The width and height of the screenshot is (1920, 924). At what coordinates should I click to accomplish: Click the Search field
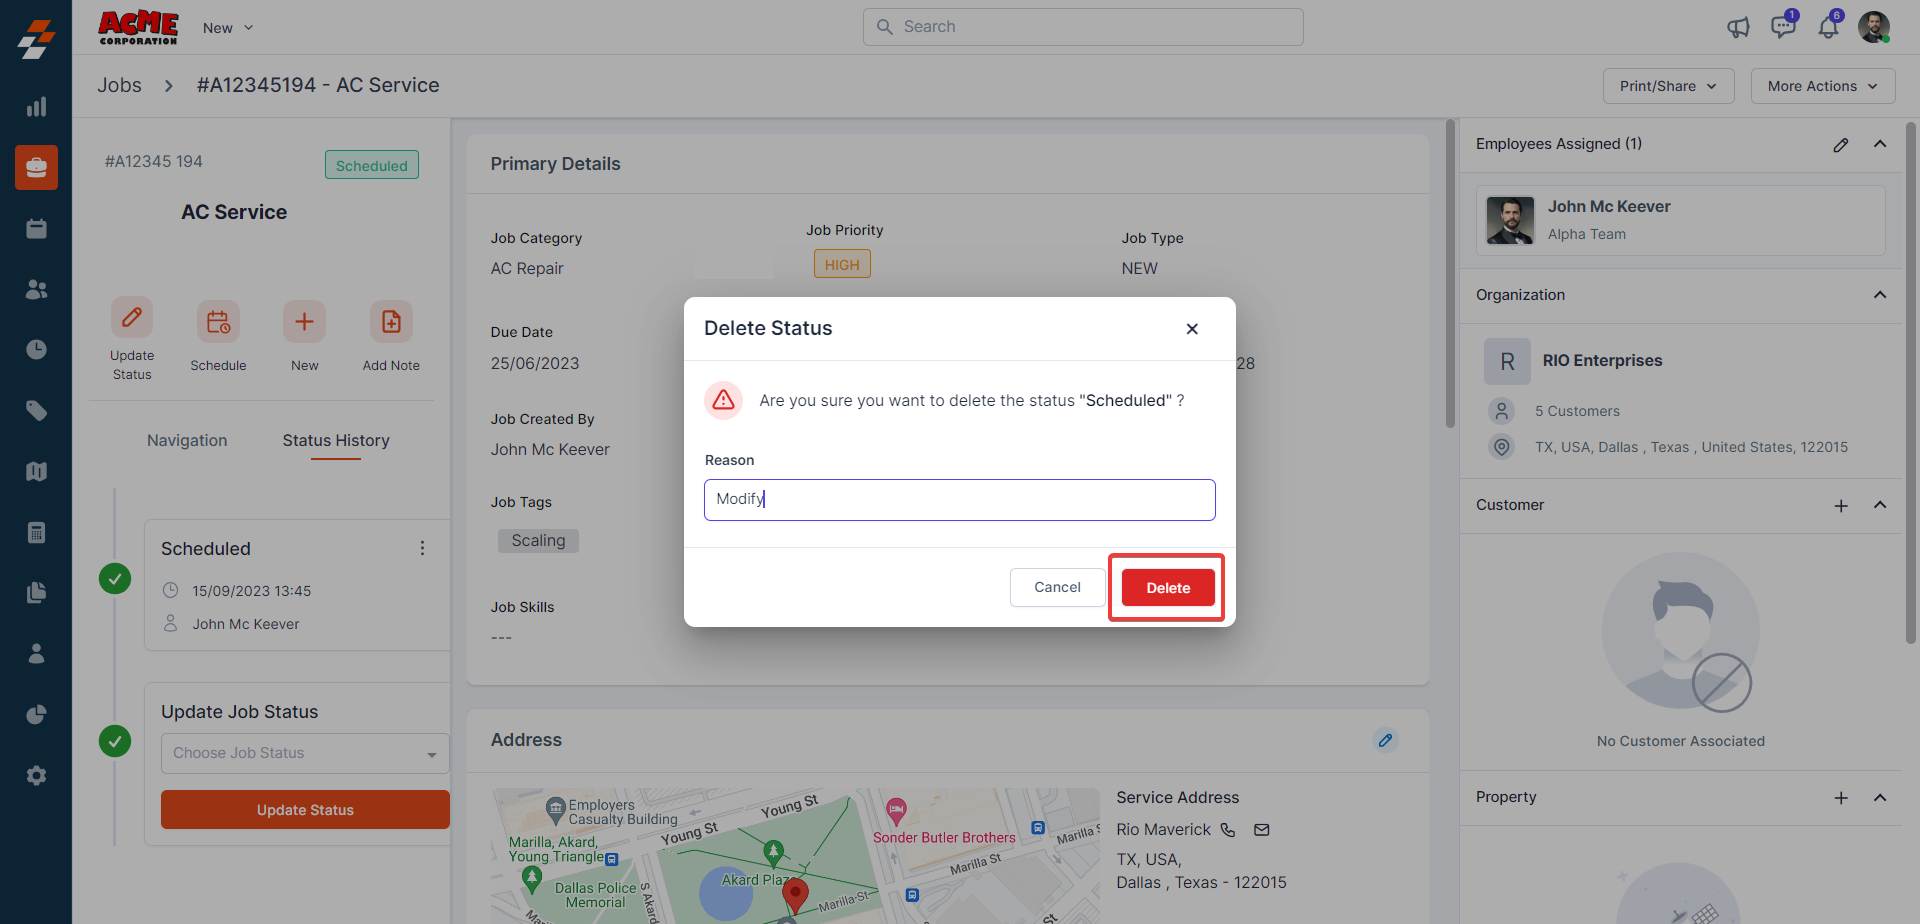(1083, 27)
